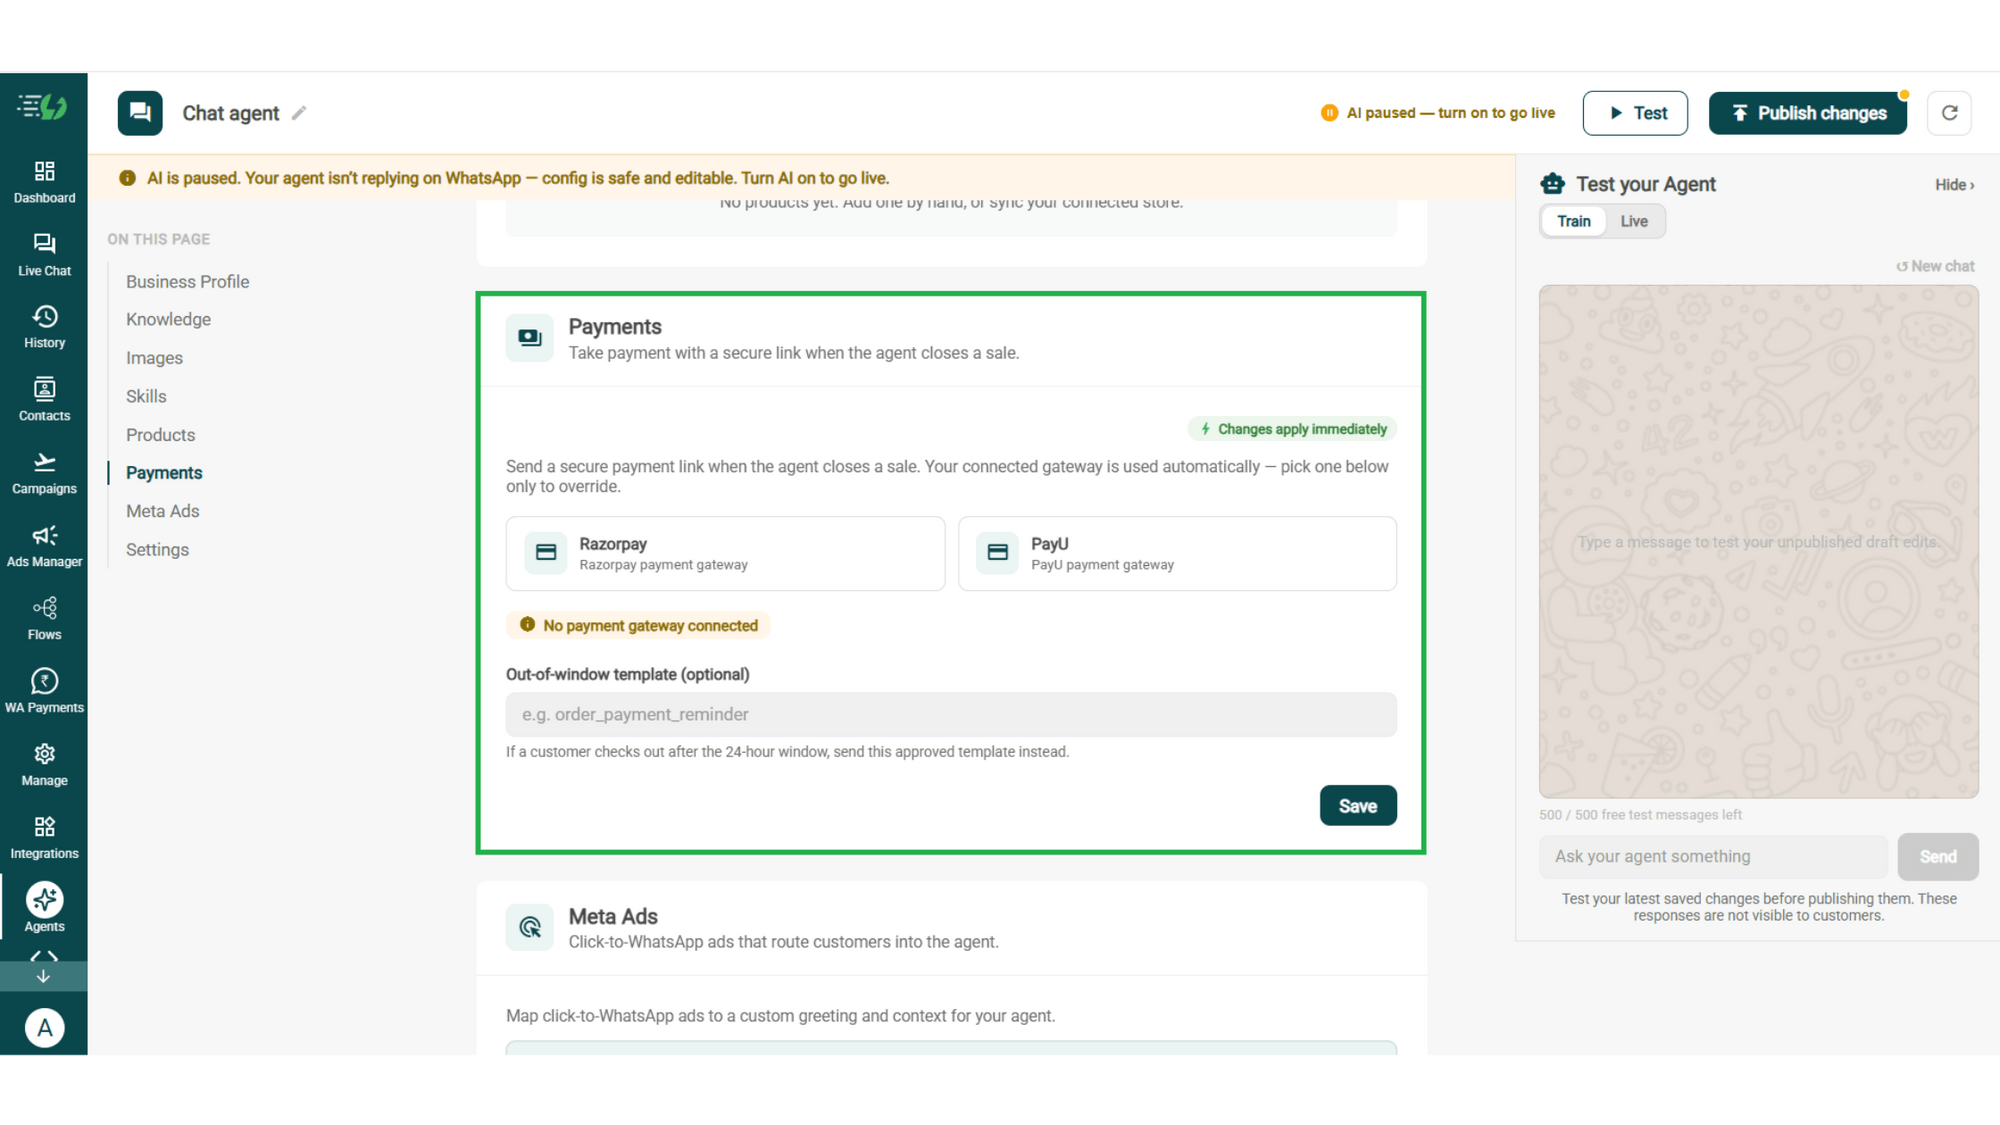2000x1125 pixels.
Task: Open Integrations in the sidebar
Action: [x=44, y=838]
